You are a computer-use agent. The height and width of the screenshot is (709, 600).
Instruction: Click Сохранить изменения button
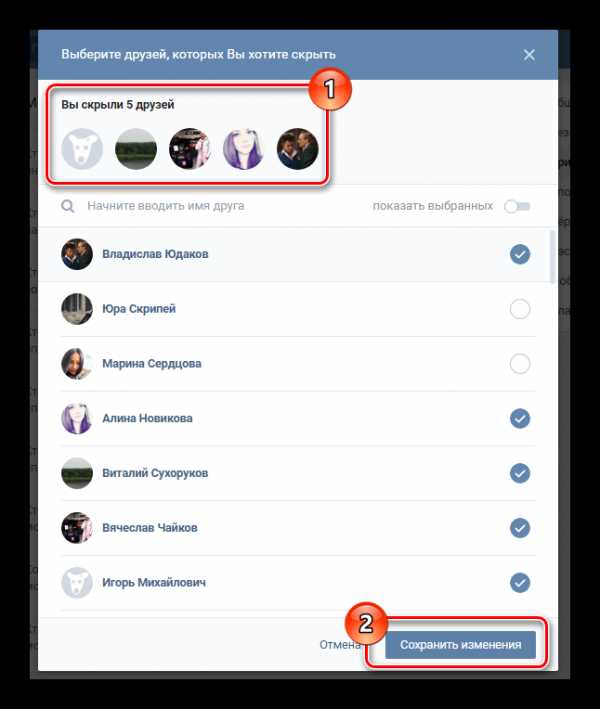[x=460, y=644]
